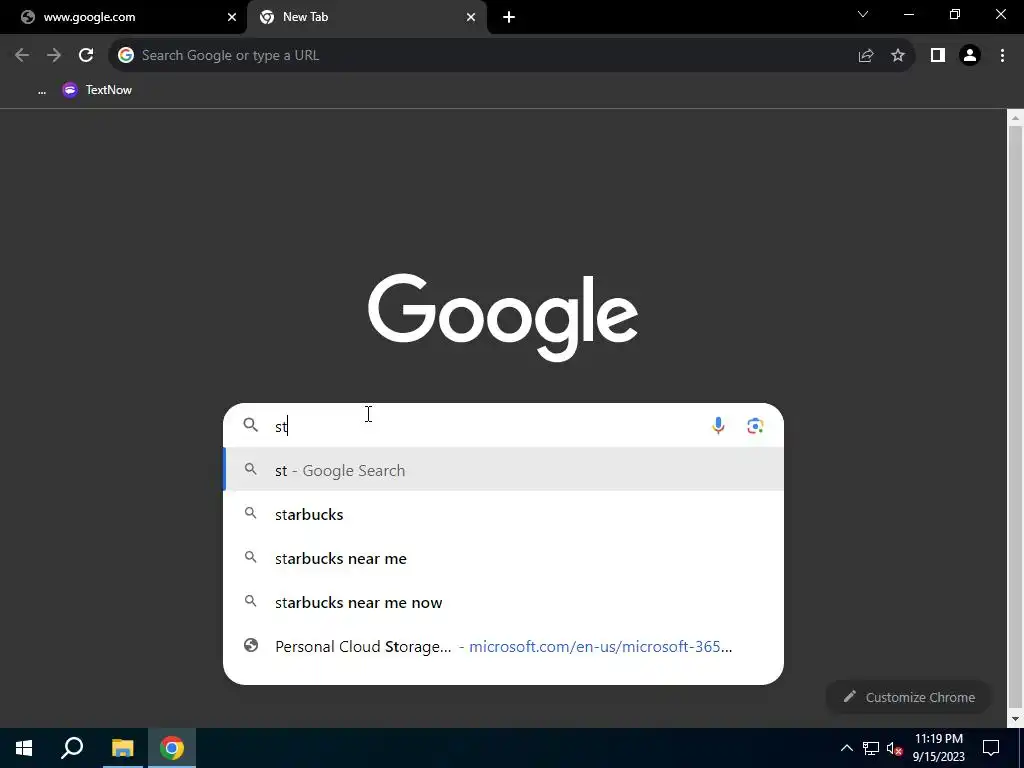Click the browser forward arrow
Image resolution: width=1024 pixels, height=768 pixels.
click(54, 56)
